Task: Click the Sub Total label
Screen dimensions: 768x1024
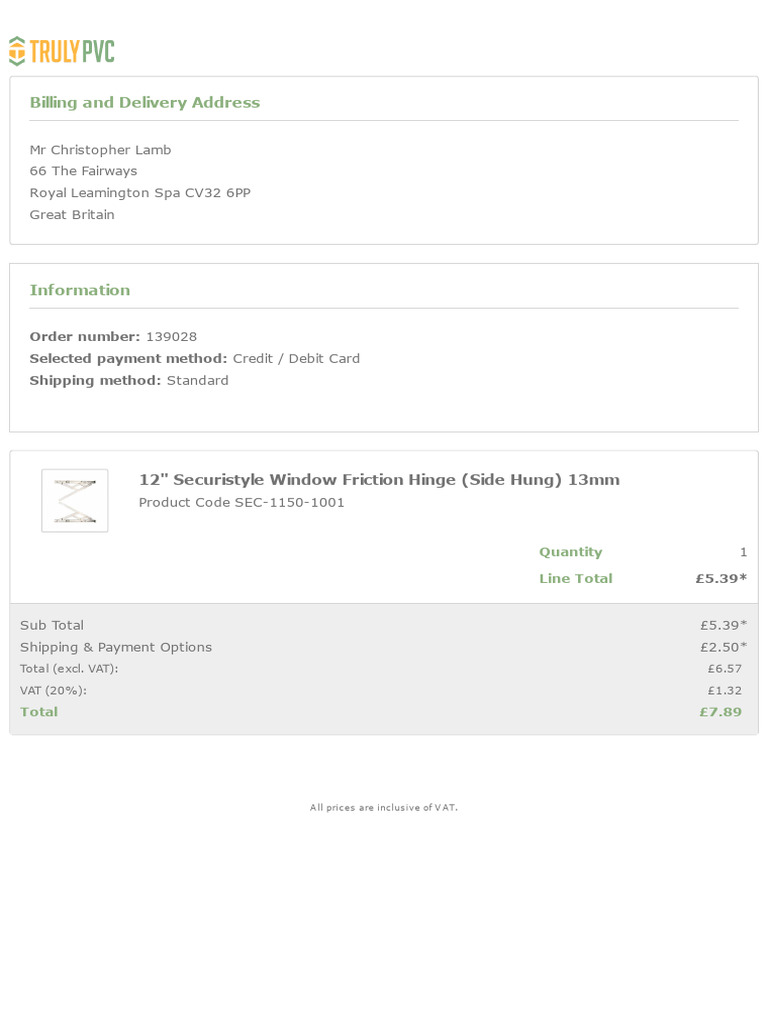Action: (x=52, y=626)
